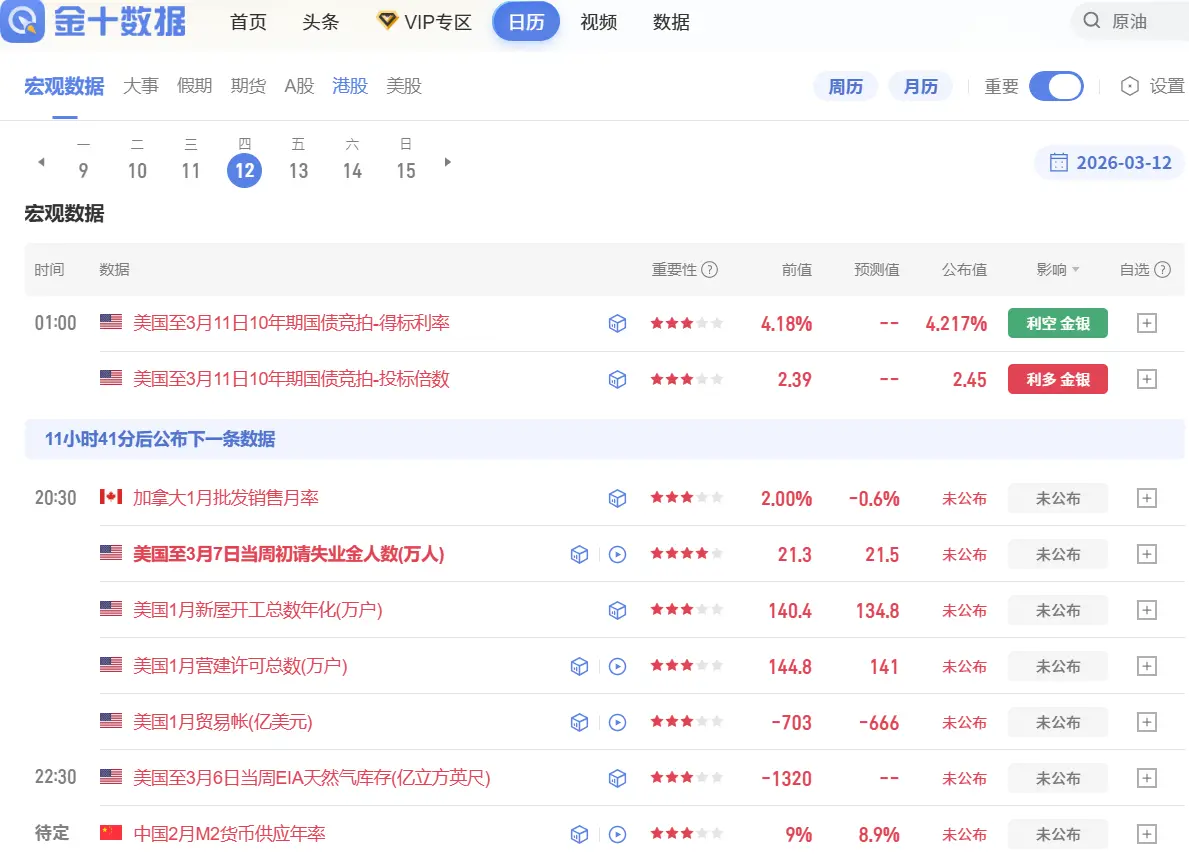Click the cube icon for Canada wholesale sales

618,498
